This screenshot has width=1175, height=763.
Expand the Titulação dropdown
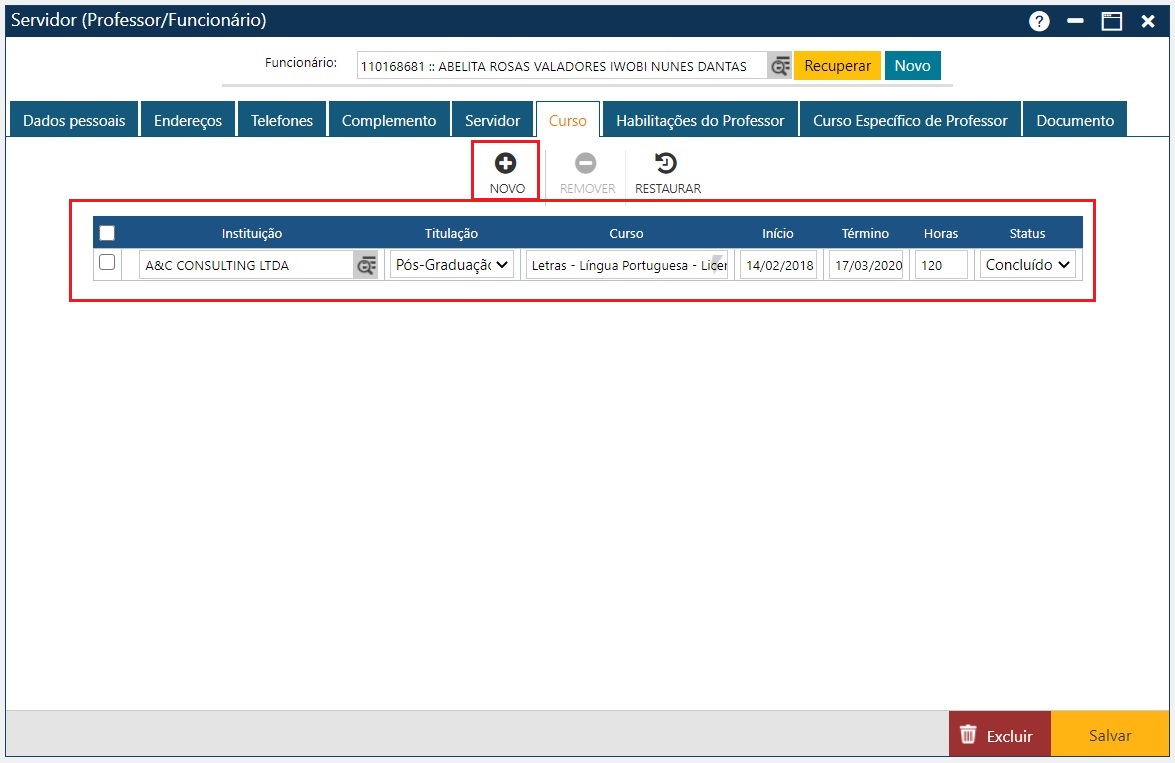point(452,265)
